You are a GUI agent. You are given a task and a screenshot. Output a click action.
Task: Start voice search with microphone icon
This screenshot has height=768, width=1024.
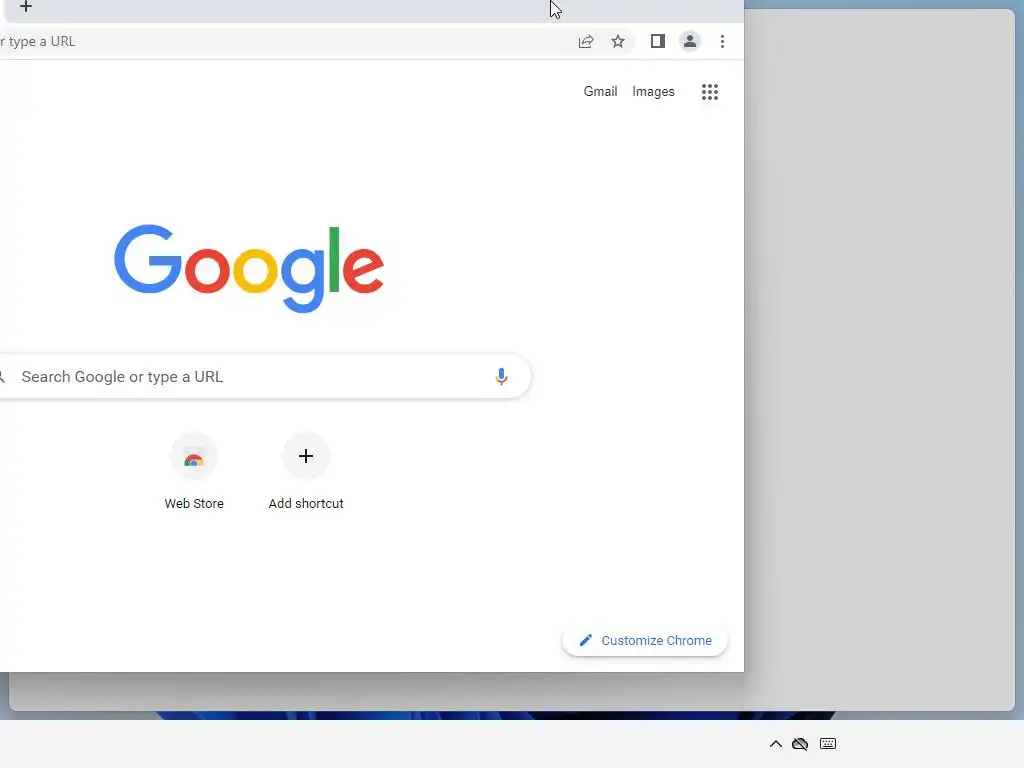501,376
